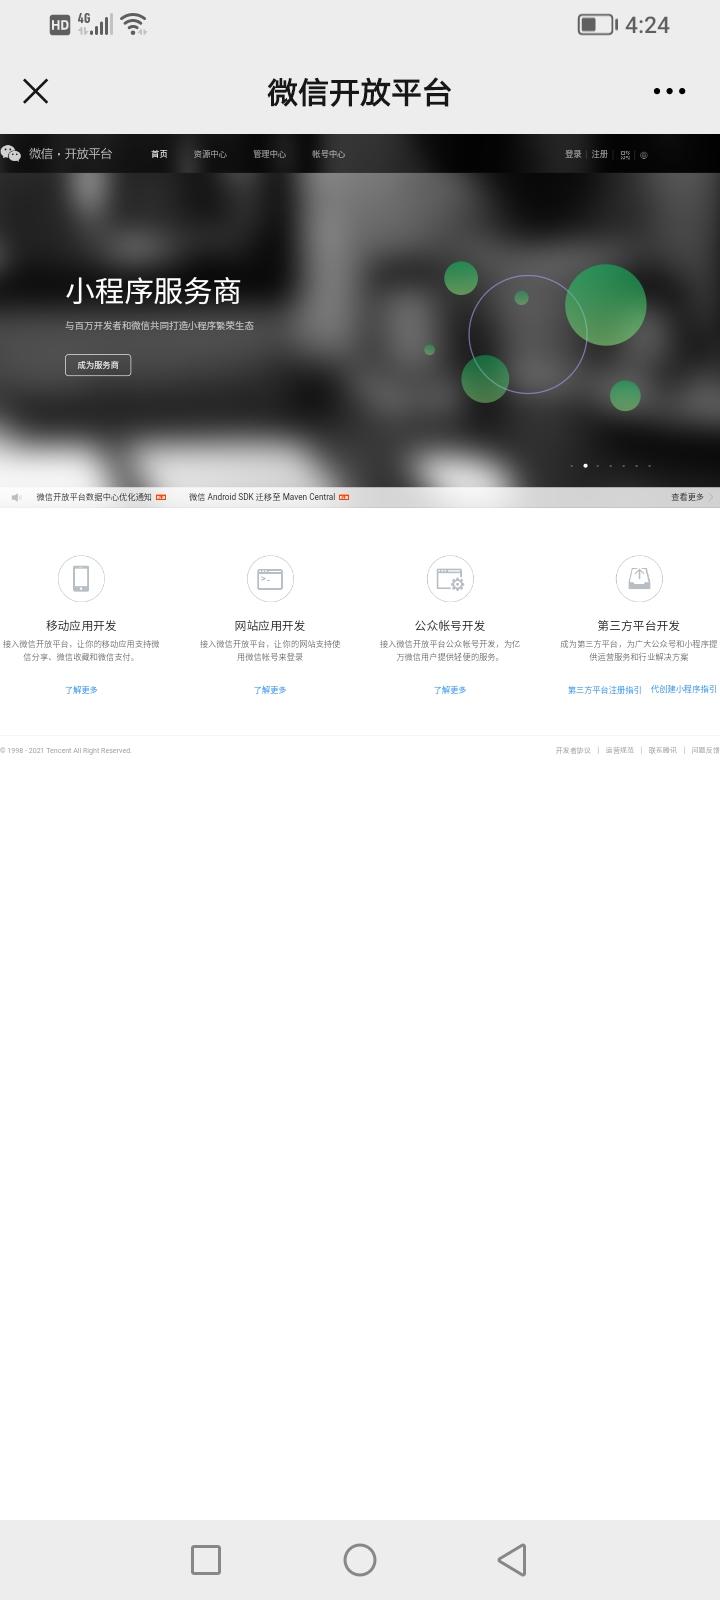Click the mobile phone icon for 移动应用开发
Screen dimensions: 720x1600
(x=81, y=578)
